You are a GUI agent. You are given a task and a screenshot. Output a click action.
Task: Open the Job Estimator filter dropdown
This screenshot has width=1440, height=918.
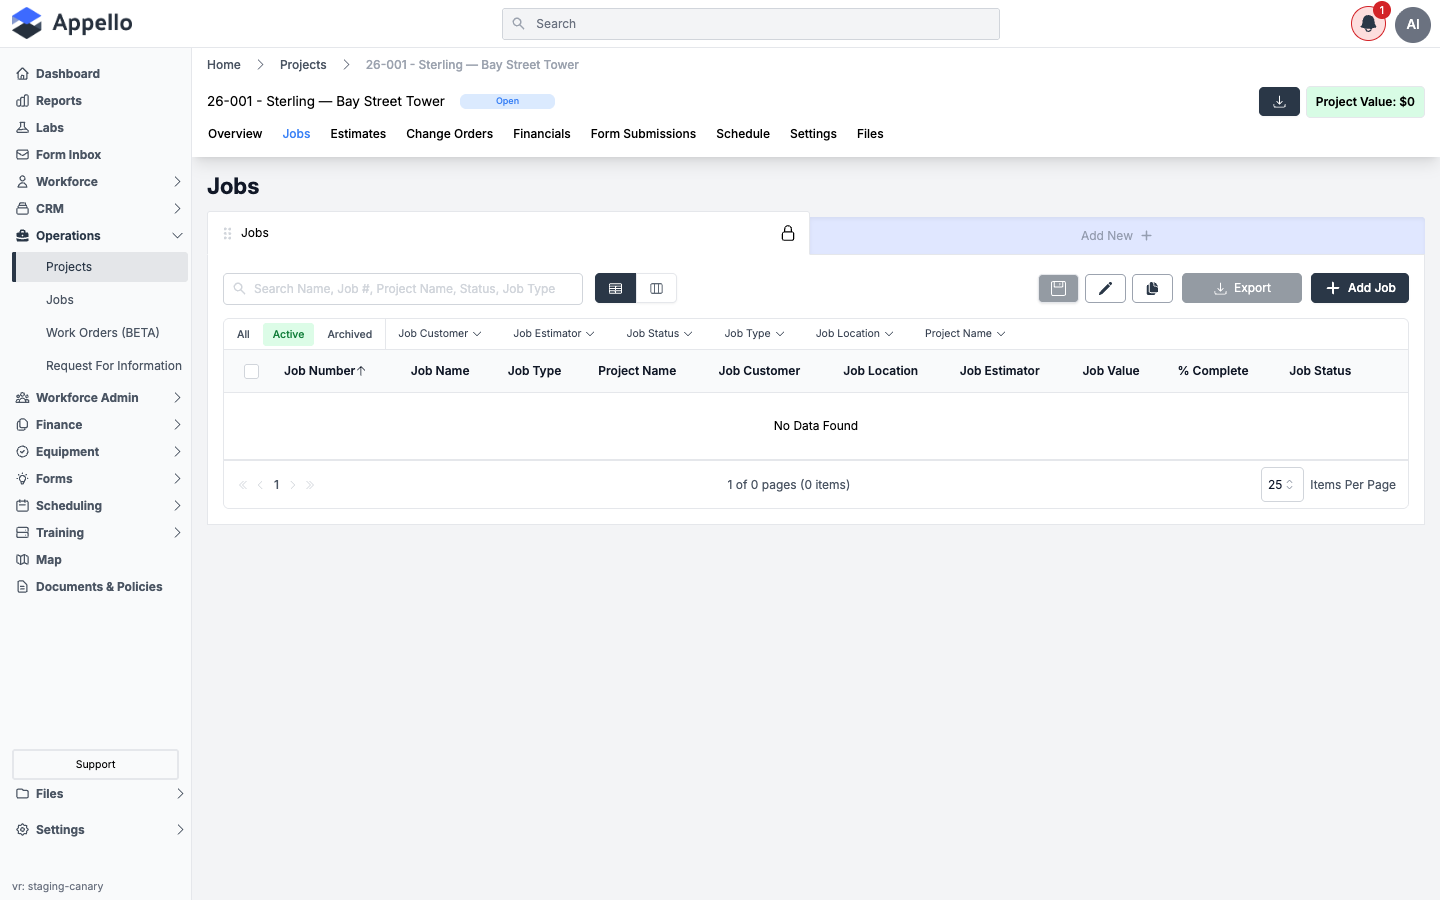pos(554,334)
